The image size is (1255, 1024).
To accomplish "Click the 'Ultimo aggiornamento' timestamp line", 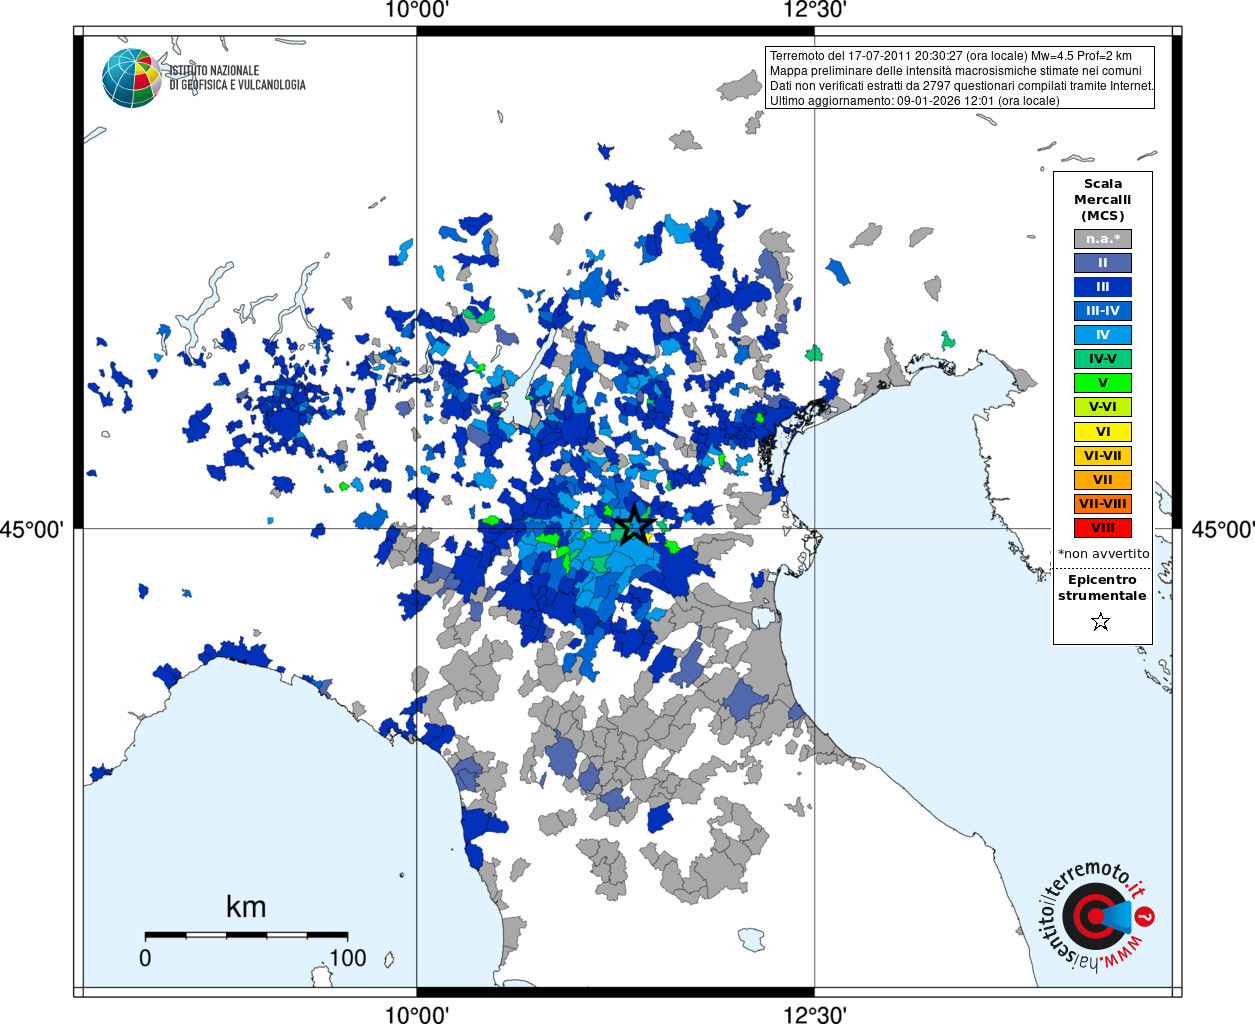I will coord(914,101).
